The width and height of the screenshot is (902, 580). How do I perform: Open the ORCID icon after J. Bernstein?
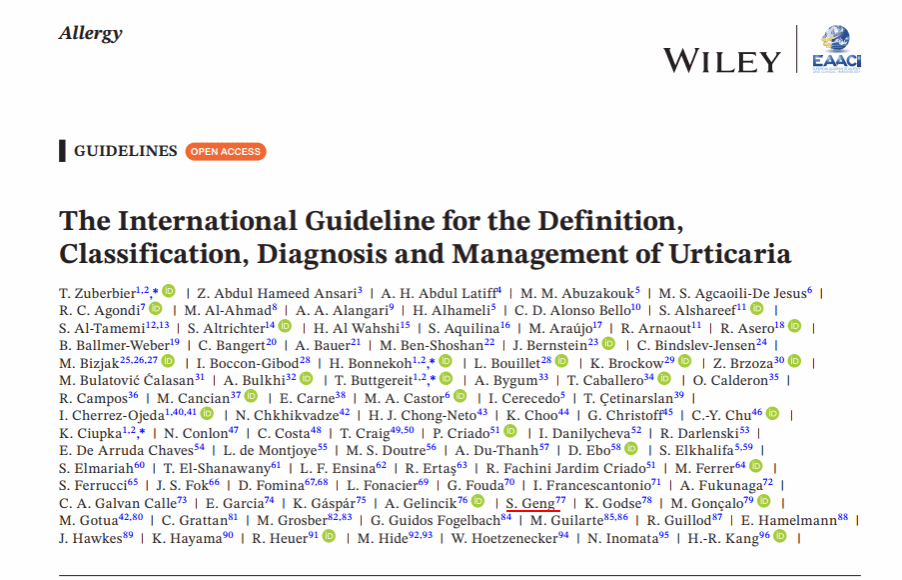pyautogui.click(x=608, y=344)
